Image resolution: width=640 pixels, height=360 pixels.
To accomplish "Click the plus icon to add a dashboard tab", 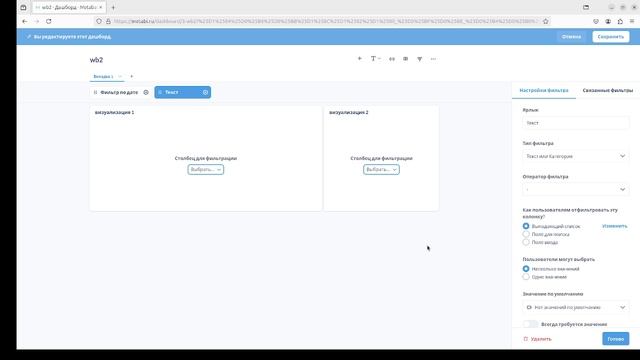I will pos(131,76).
